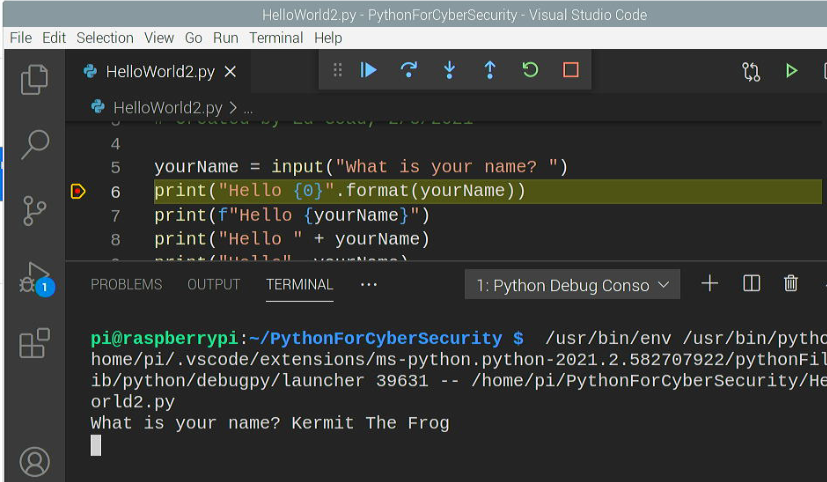827x482 pixels.
Task: Open the Search view icon
Action: click(x=35, y=144)
